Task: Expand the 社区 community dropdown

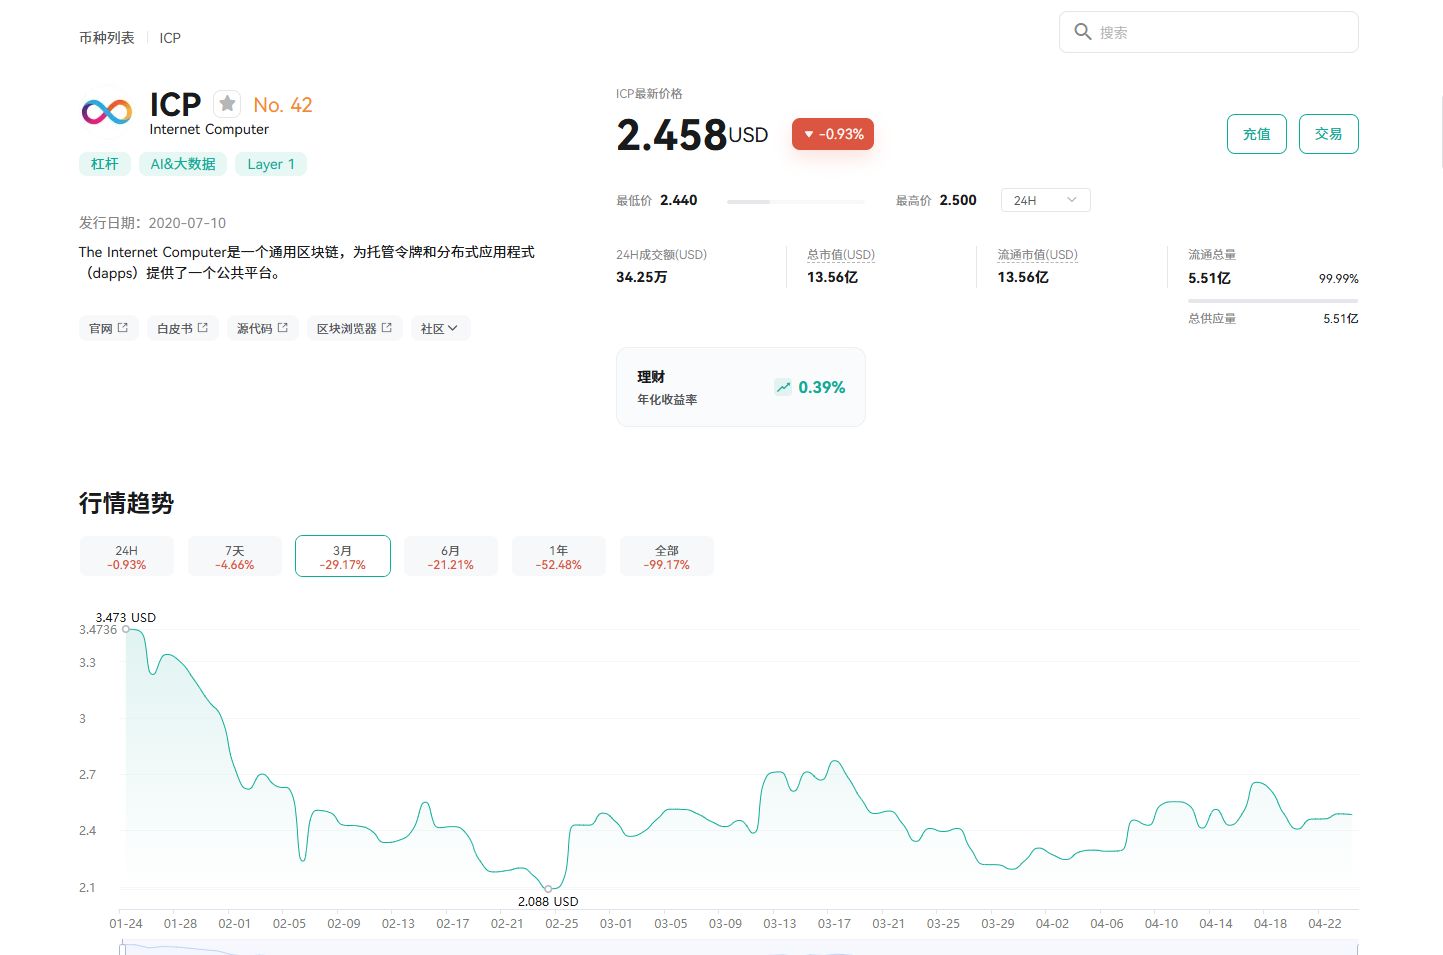Action: pyautogui.click(x=440, y=328)
